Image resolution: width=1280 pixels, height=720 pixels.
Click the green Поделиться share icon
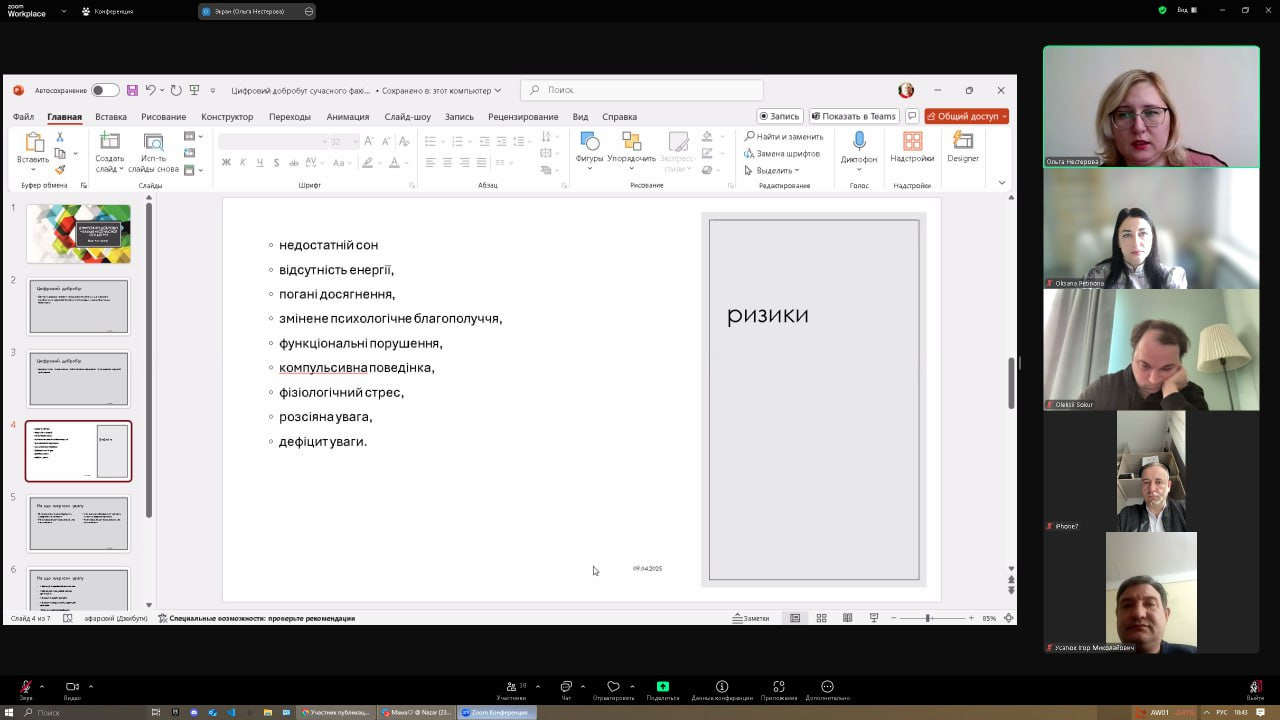(662, 687)
